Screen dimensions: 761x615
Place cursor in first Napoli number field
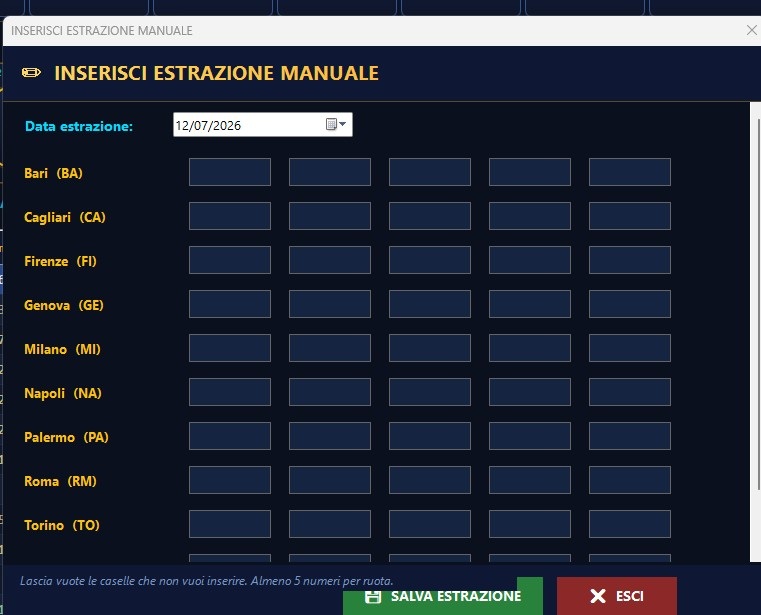pos(230,392)
